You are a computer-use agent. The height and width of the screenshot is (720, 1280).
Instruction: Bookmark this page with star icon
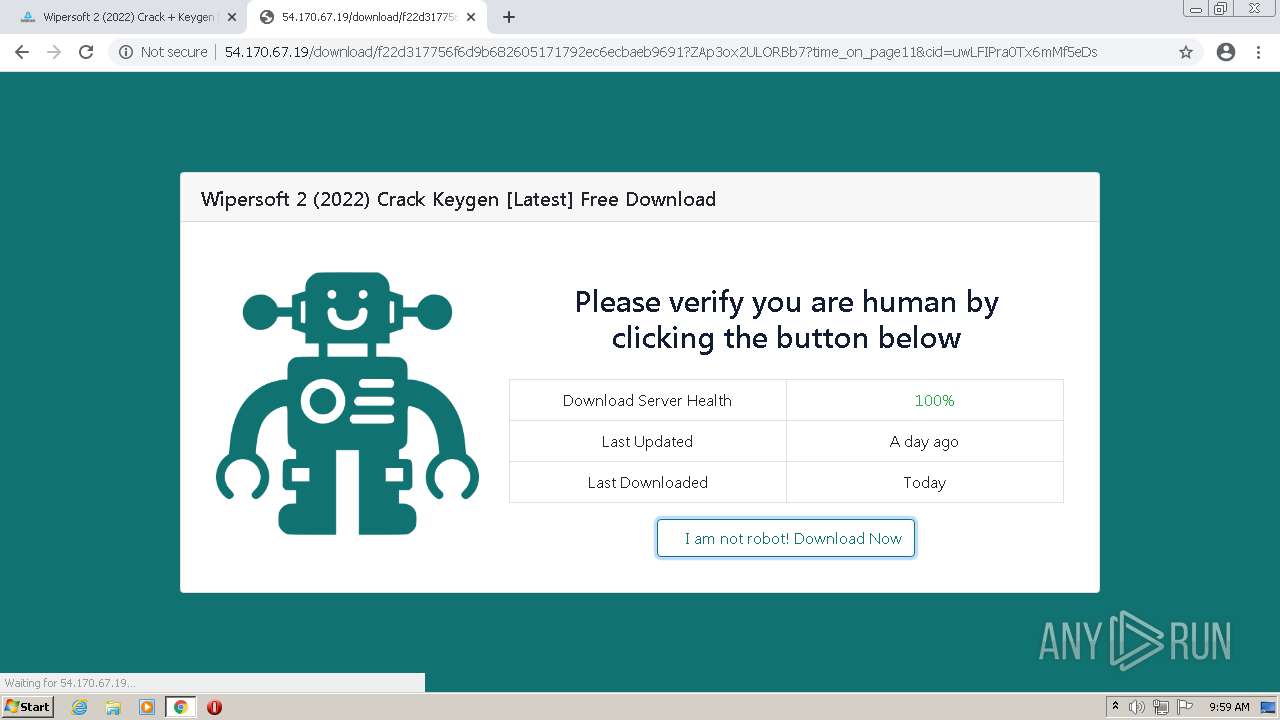(x=1186, y=52)
